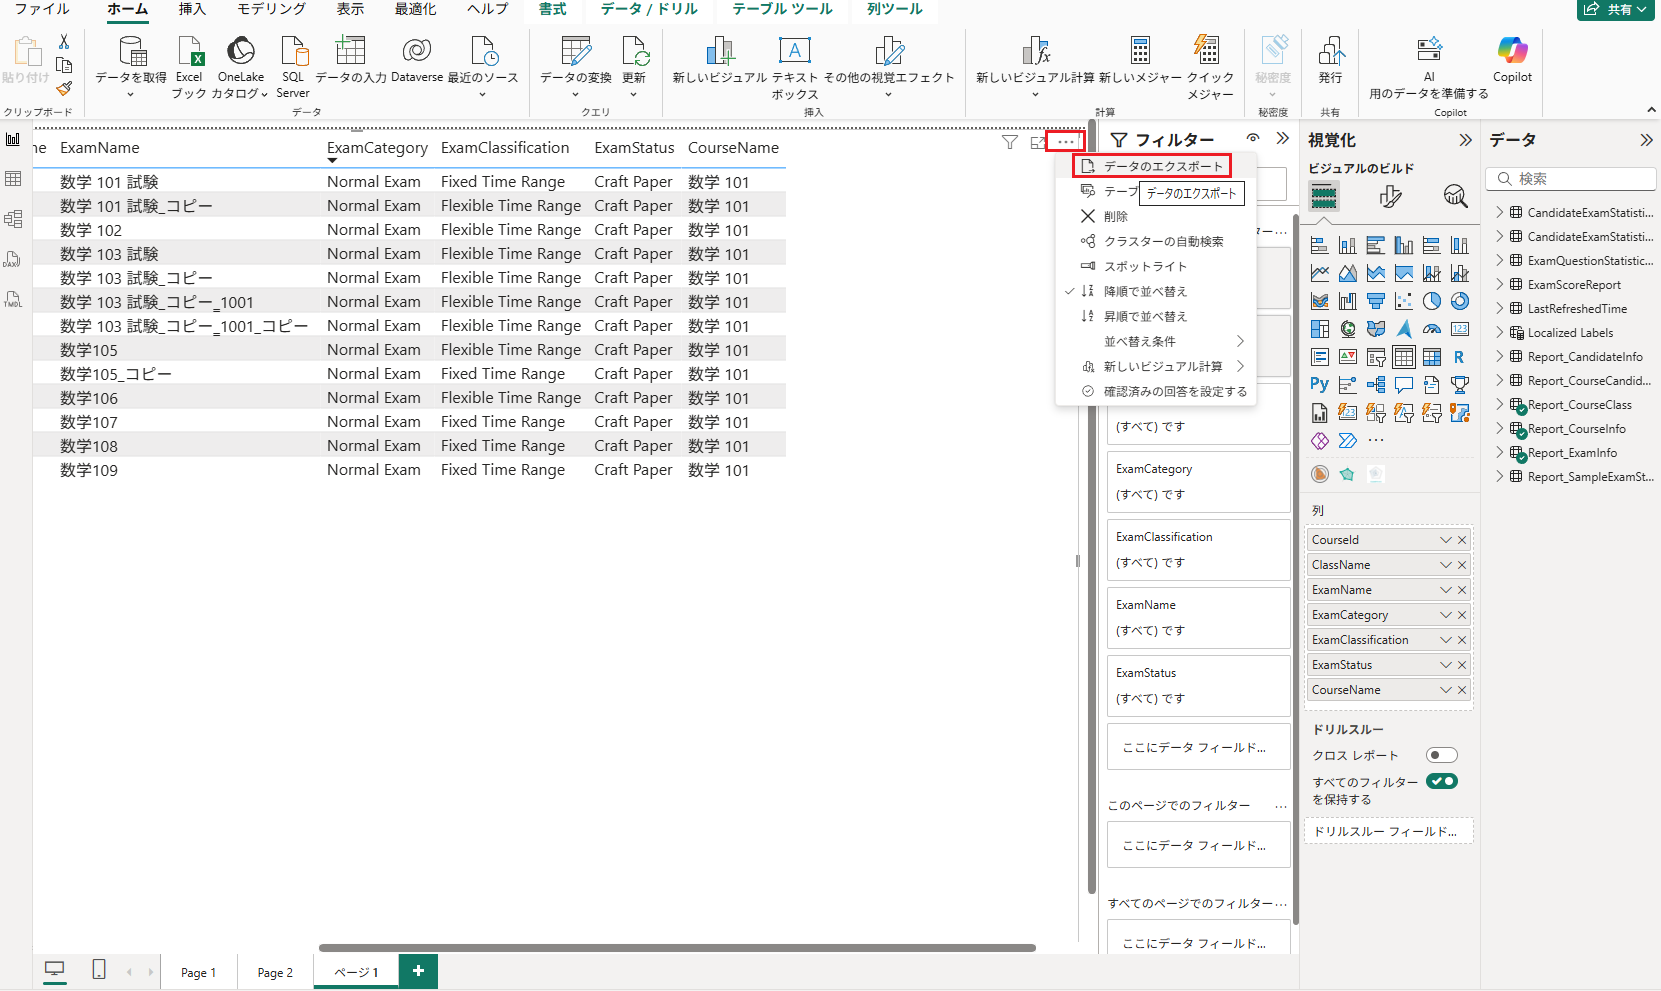Expand the Report_ExamInfo table in Data pane
Image resolution: width=1661 pixels, height=991 pixels.
[x=1499, y=452]
